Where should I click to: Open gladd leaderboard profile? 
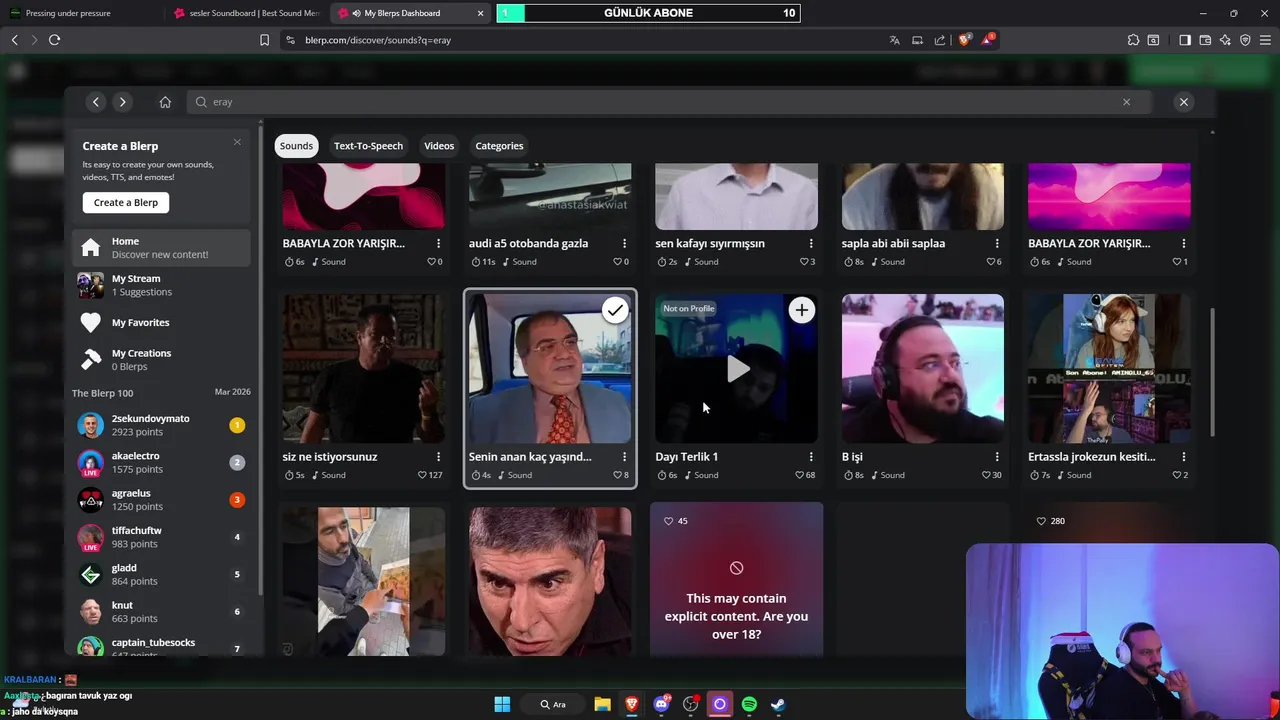click(x=161, y=574)
